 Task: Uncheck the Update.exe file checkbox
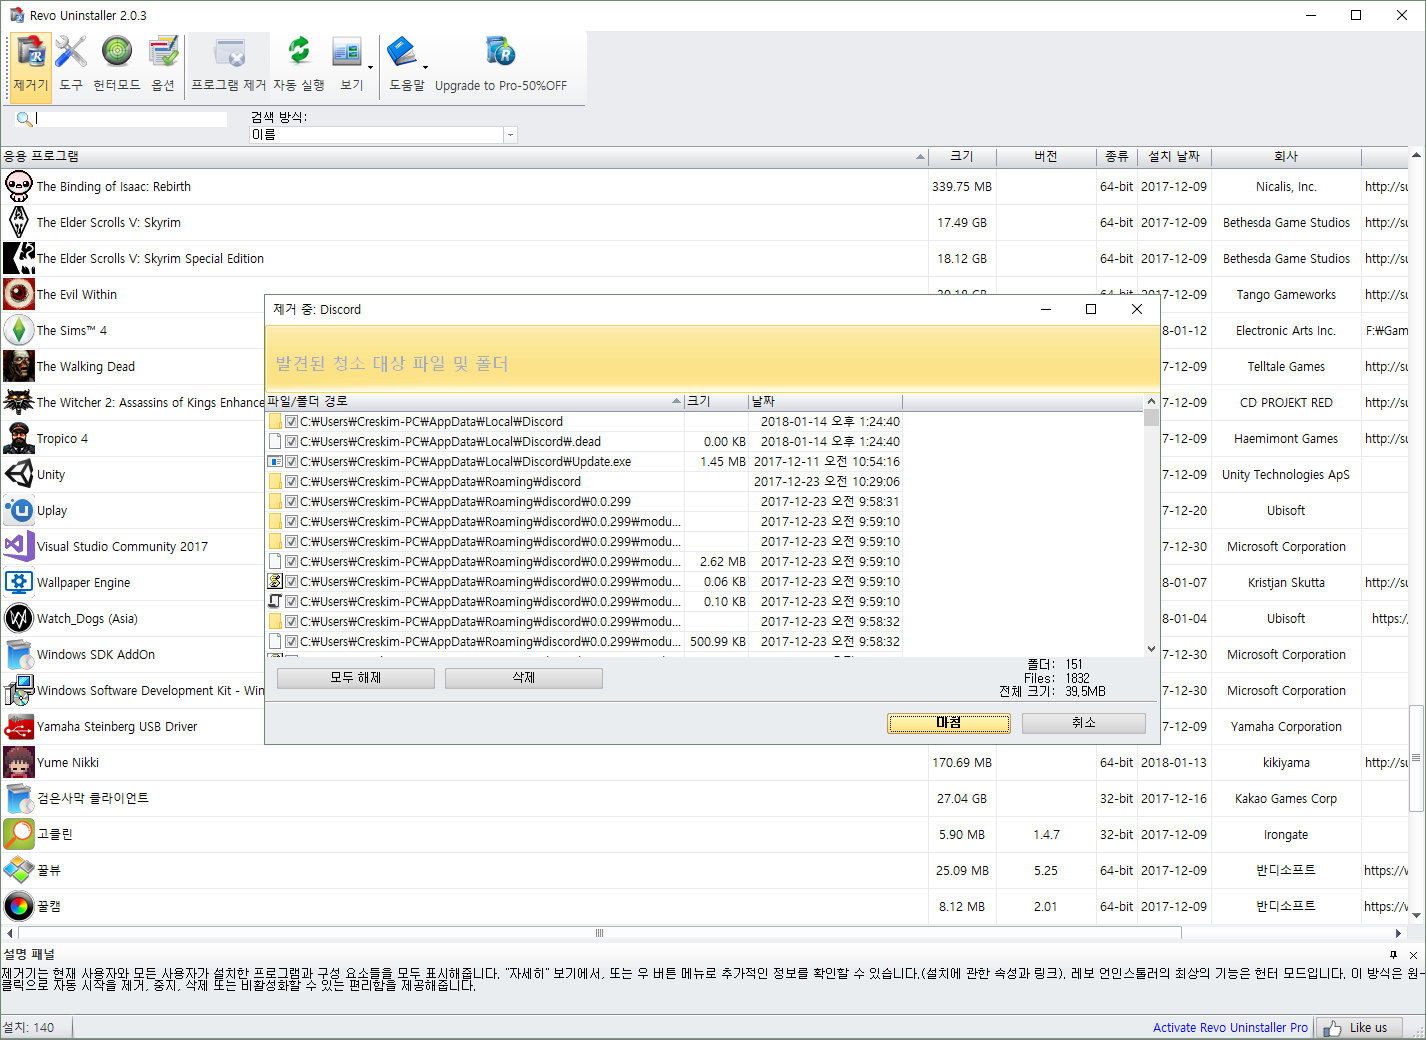pyautogui.click(x=292, y=462)
